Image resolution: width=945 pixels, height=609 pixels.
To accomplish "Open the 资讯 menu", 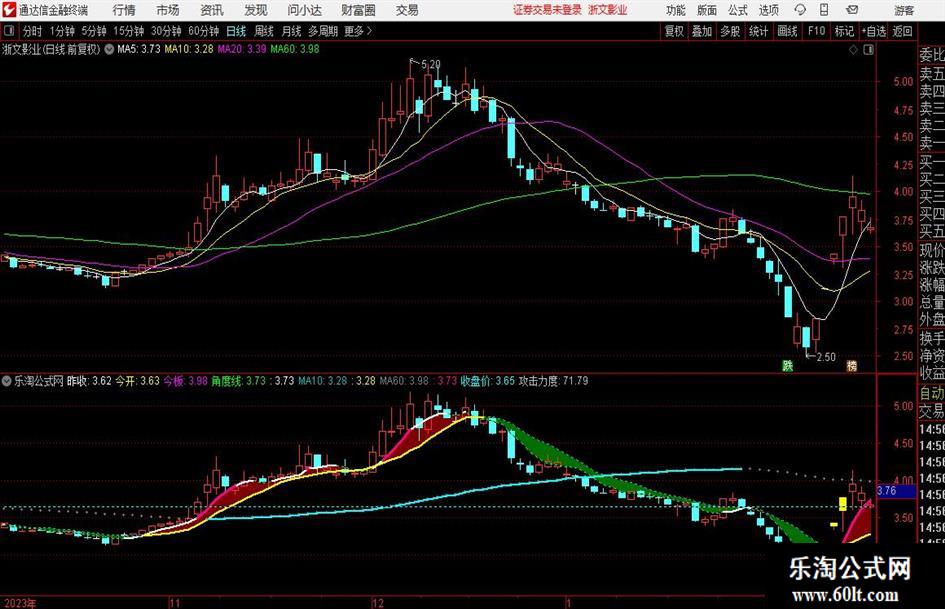I will point(212,10).
